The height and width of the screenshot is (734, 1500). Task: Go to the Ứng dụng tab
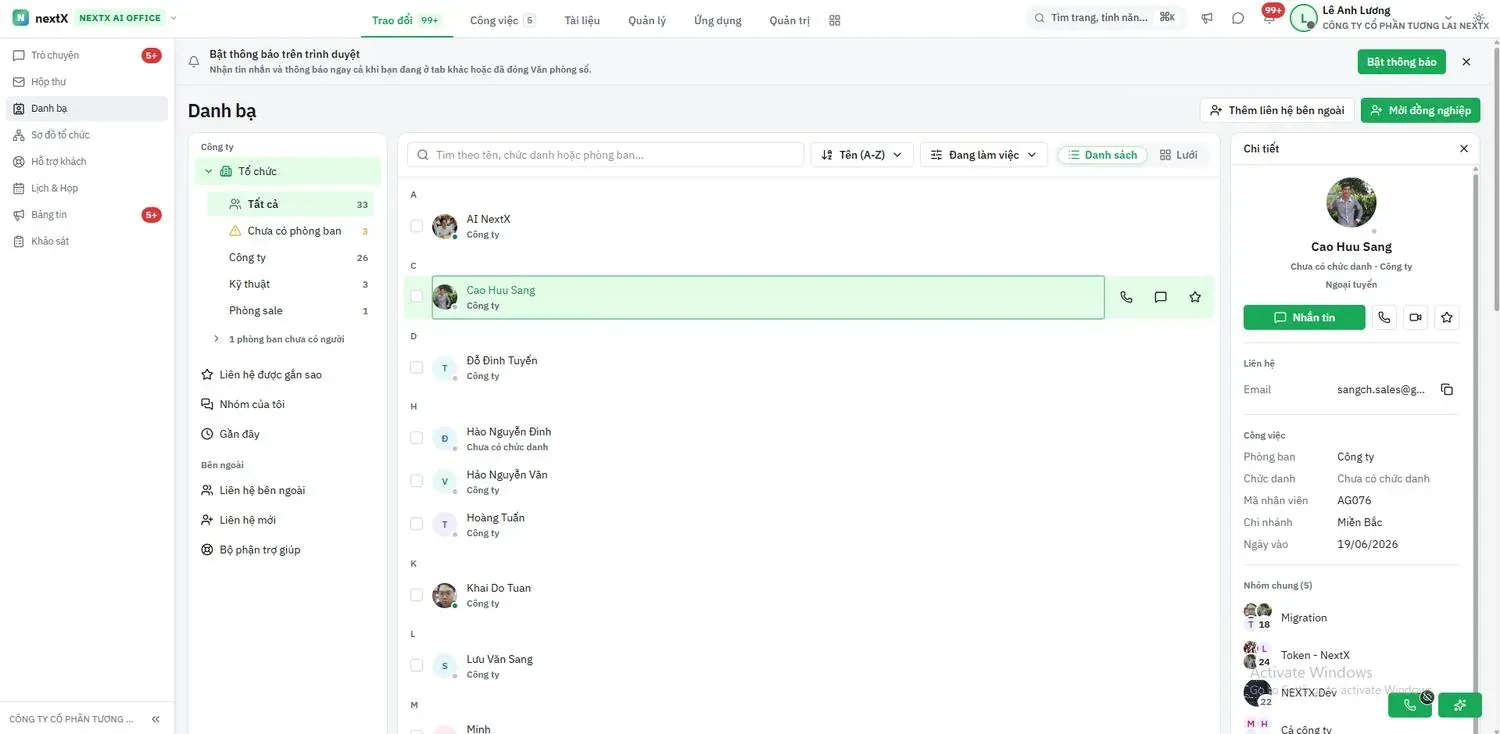[x=717, y=20]
